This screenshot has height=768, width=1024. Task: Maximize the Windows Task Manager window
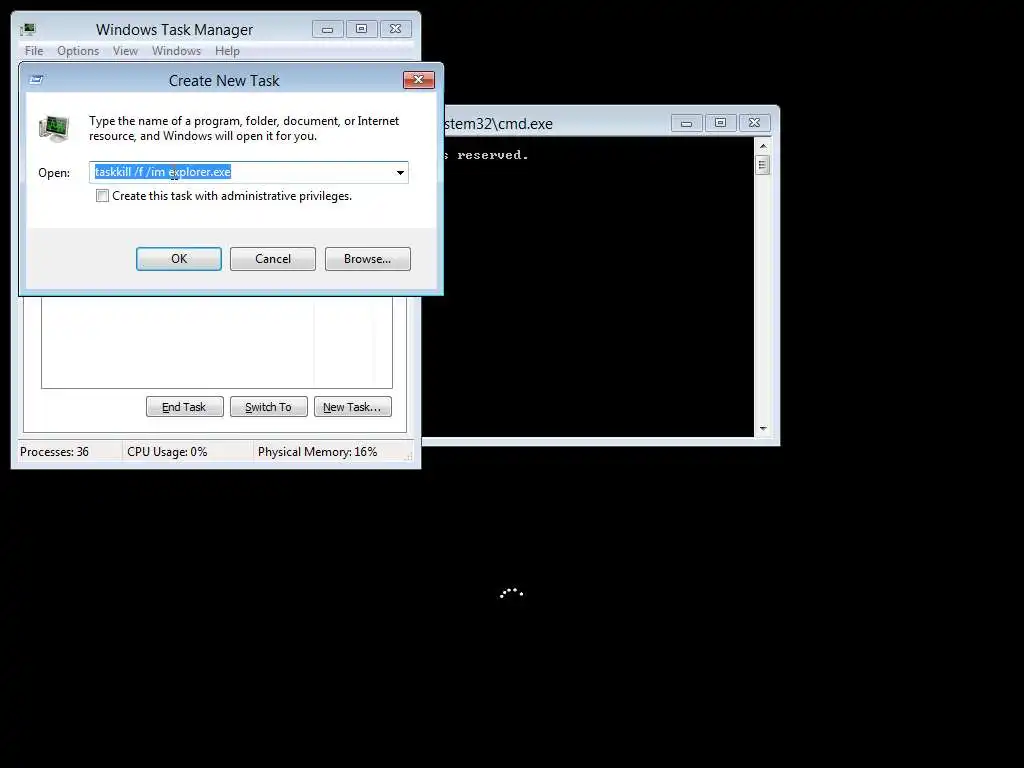tap(362, 29)
